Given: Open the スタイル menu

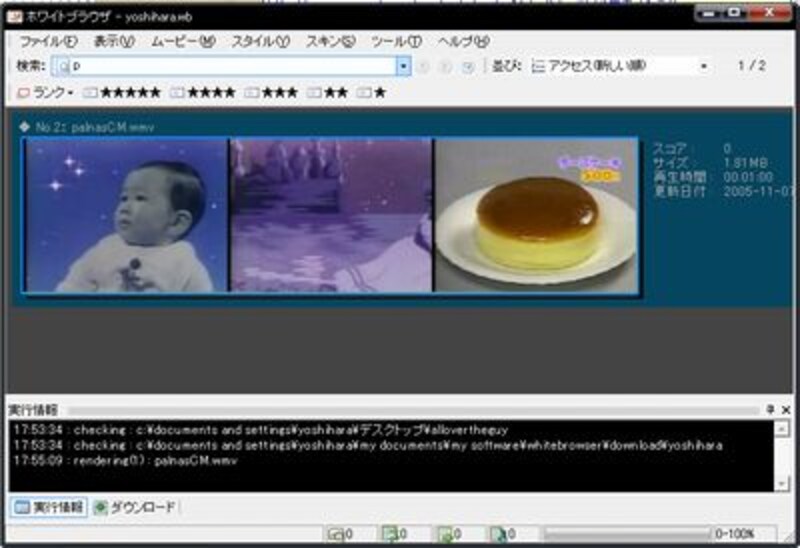Looking at the screenshot, I should tap(261, 41).
